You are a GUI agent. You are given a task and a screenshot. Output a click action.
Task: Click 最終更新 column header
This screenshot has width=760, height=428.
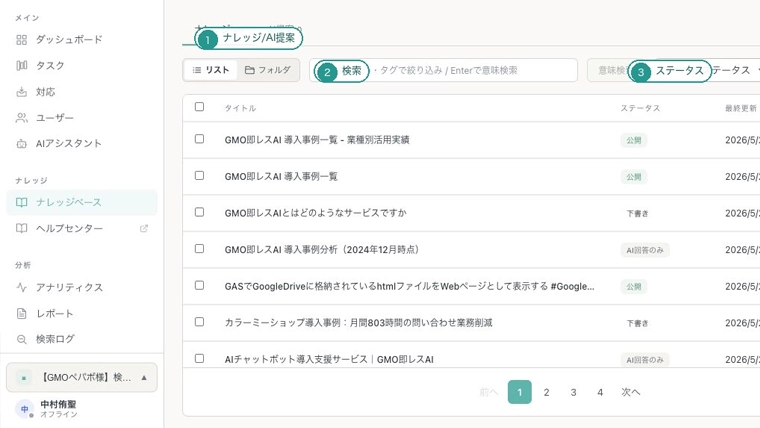tap(741, 108)
